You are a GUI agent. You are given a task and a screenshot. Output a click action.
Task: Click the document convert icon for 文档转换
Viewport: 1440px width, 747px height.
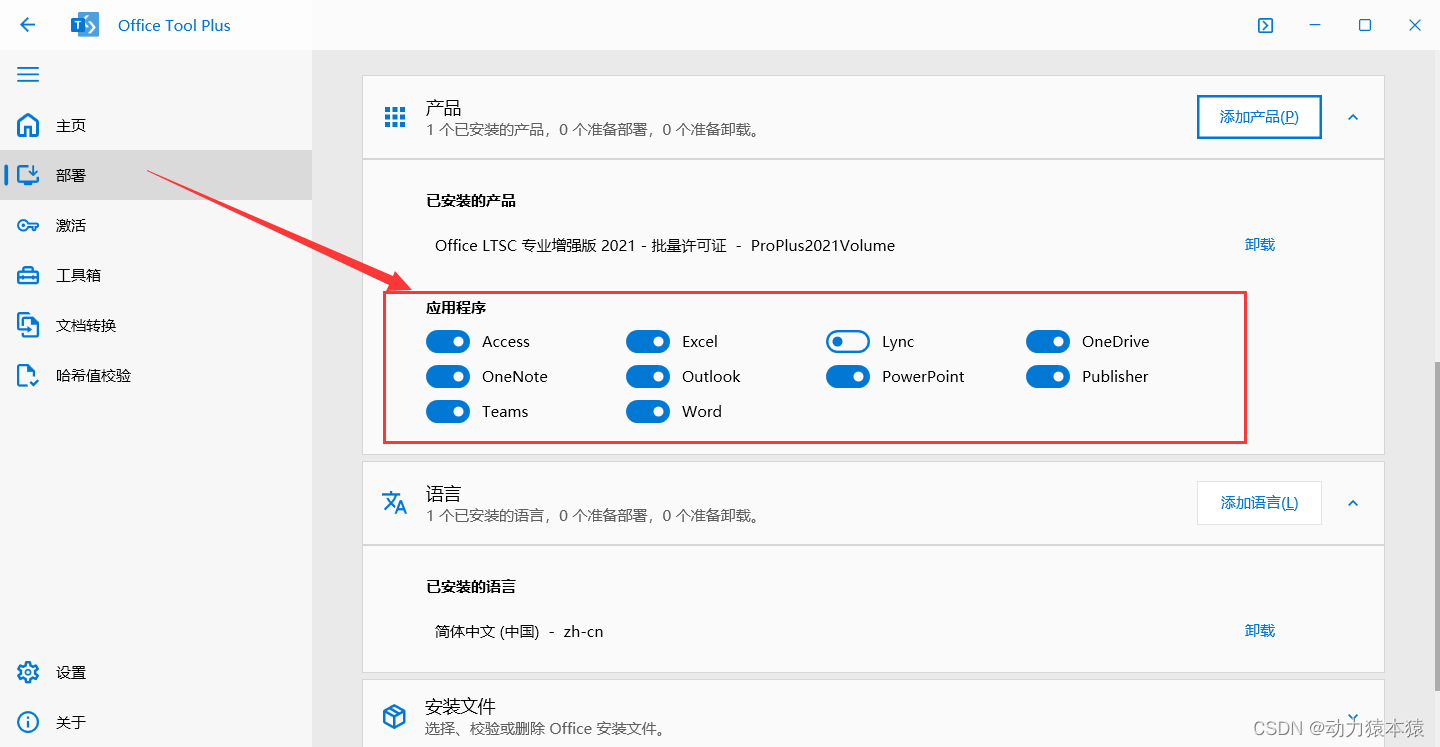pos(28,325)
